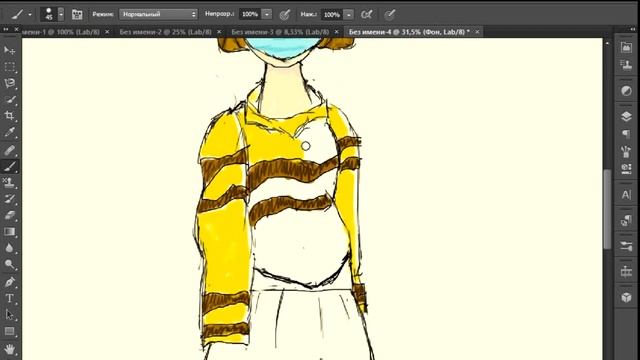
Task: Select the Gradient tool
Action: [9, 232]
